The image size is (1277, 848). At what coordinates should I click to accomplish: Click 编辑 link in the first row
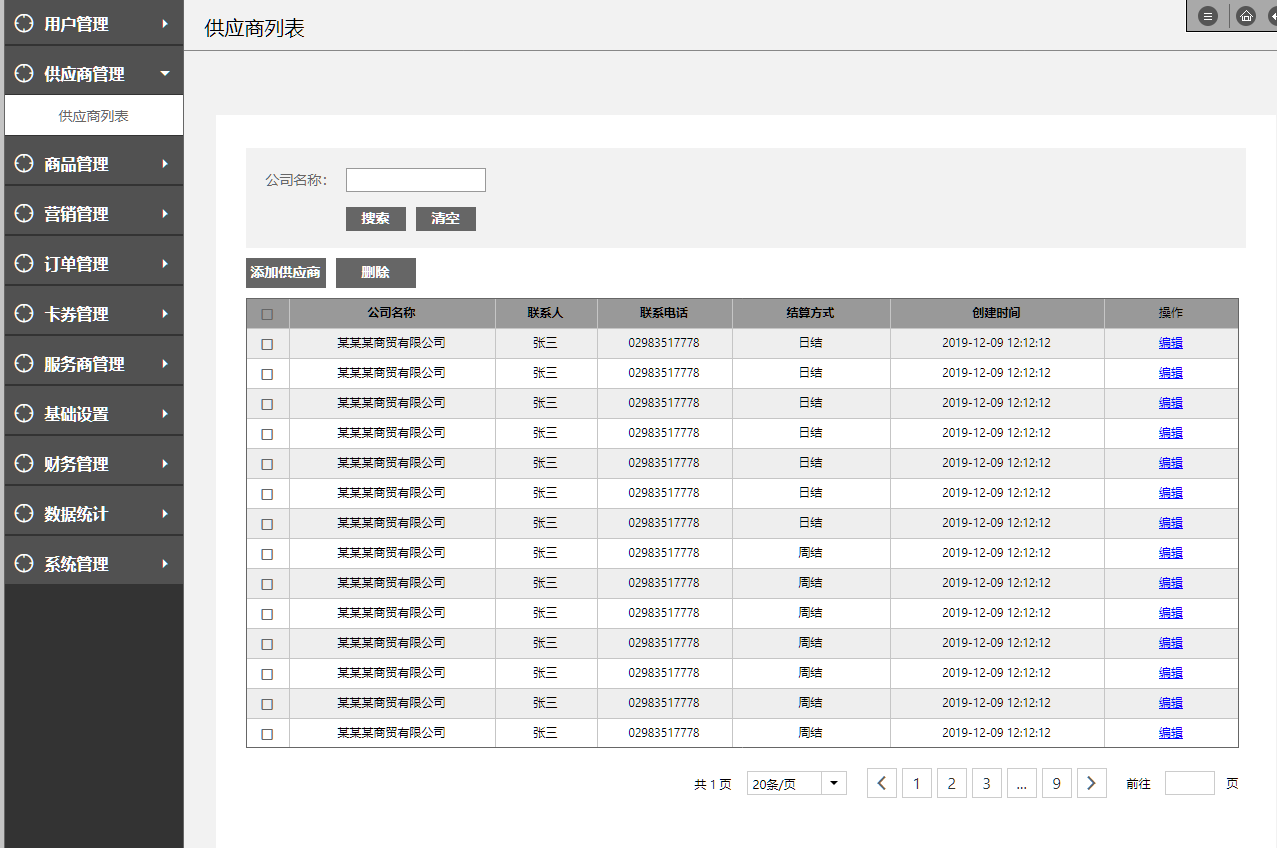pyautogui.click(x=1170, y=343)
